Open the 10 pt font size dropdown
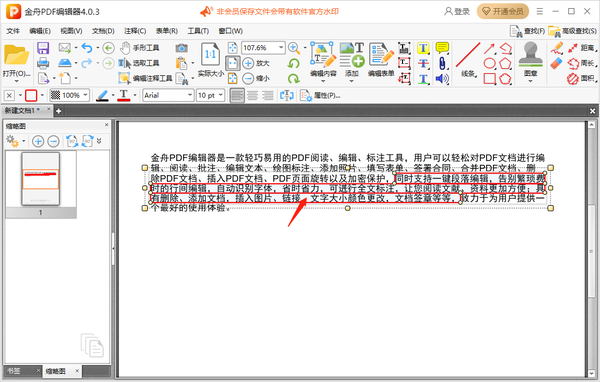 click(220, 95)
